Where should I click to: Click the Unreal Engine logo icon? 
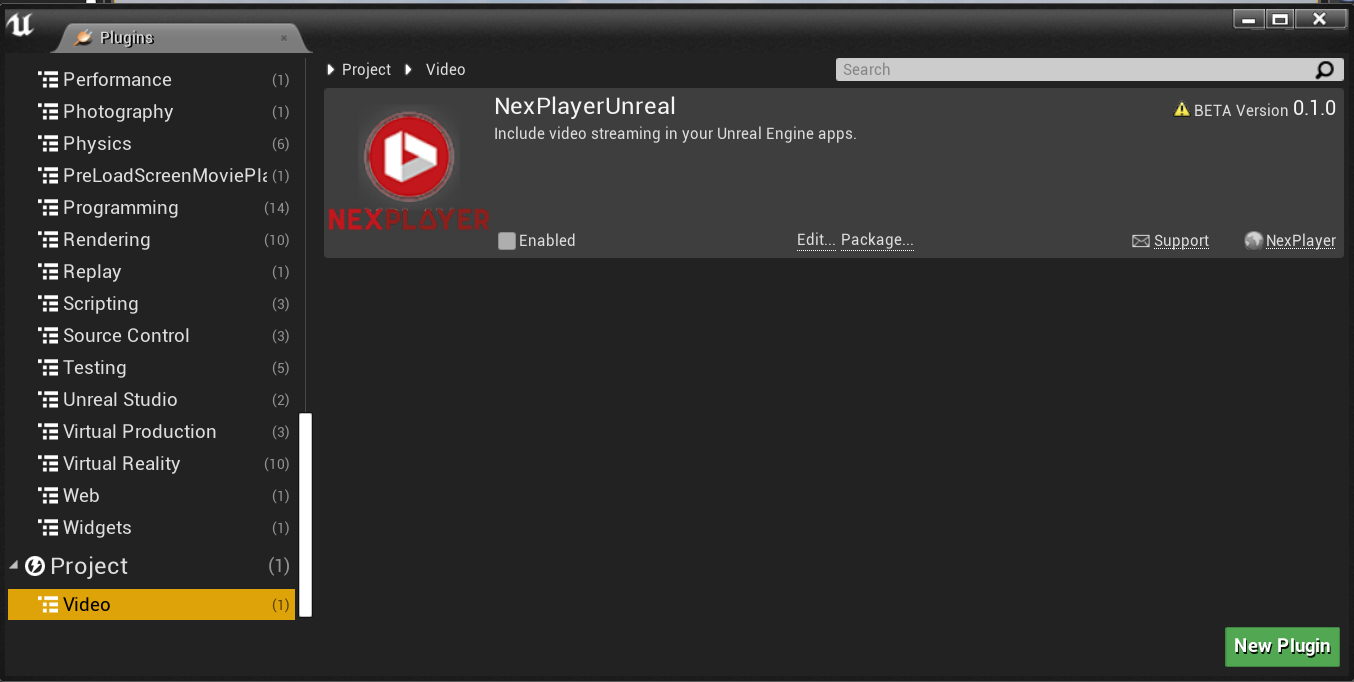[x=19, y=24]
